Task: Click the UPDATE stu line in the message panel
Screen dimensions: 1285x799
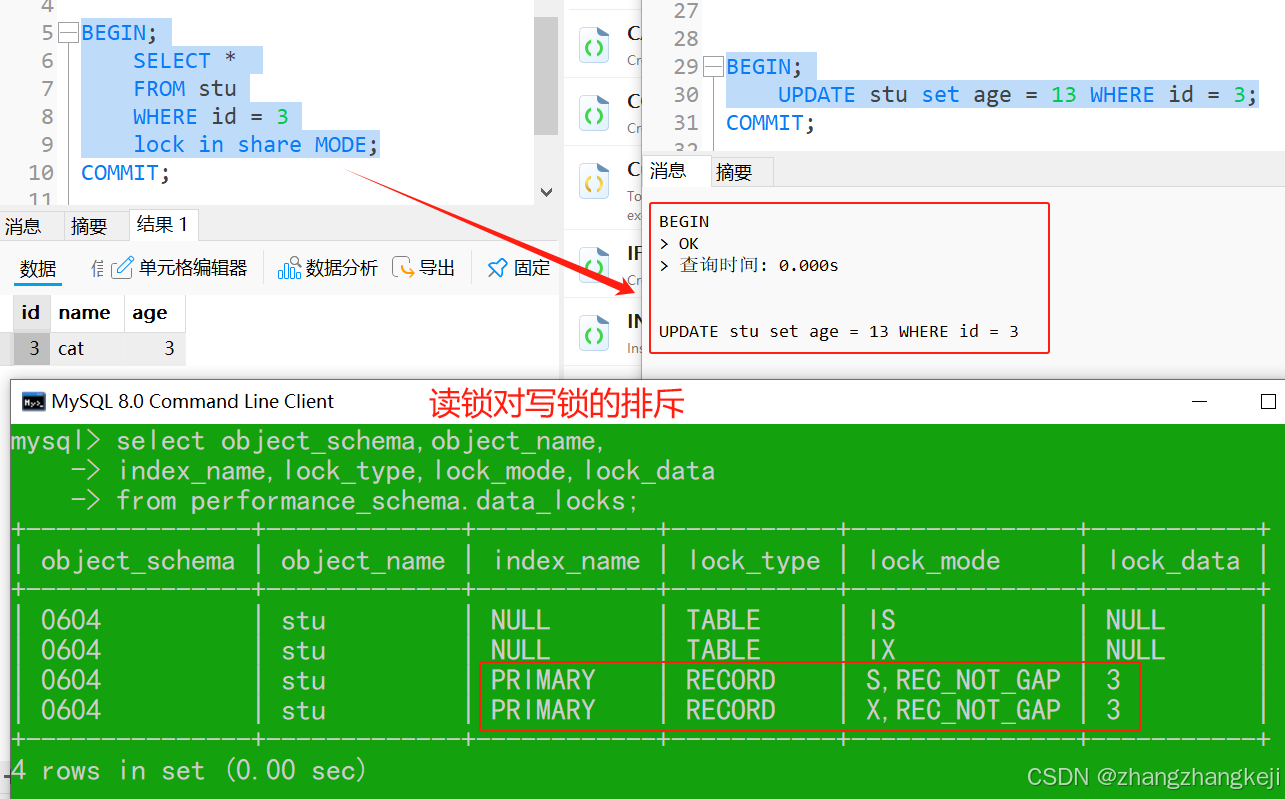Action: pyautogui.click(x=839, y=332)
